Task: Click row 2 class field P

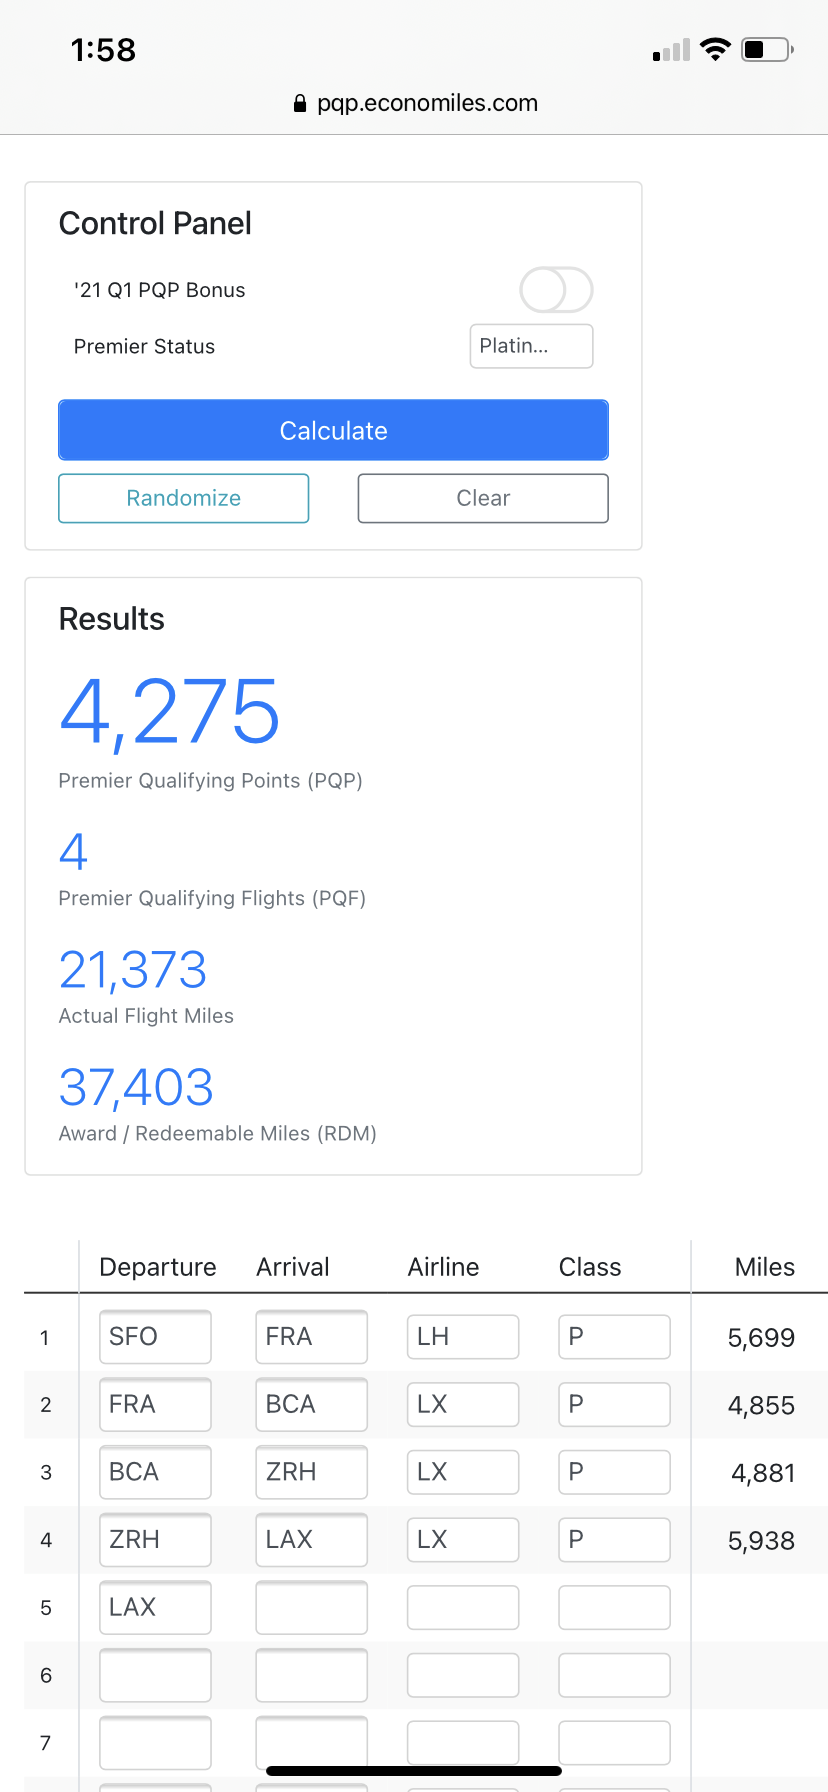Action: (614, 1405)
